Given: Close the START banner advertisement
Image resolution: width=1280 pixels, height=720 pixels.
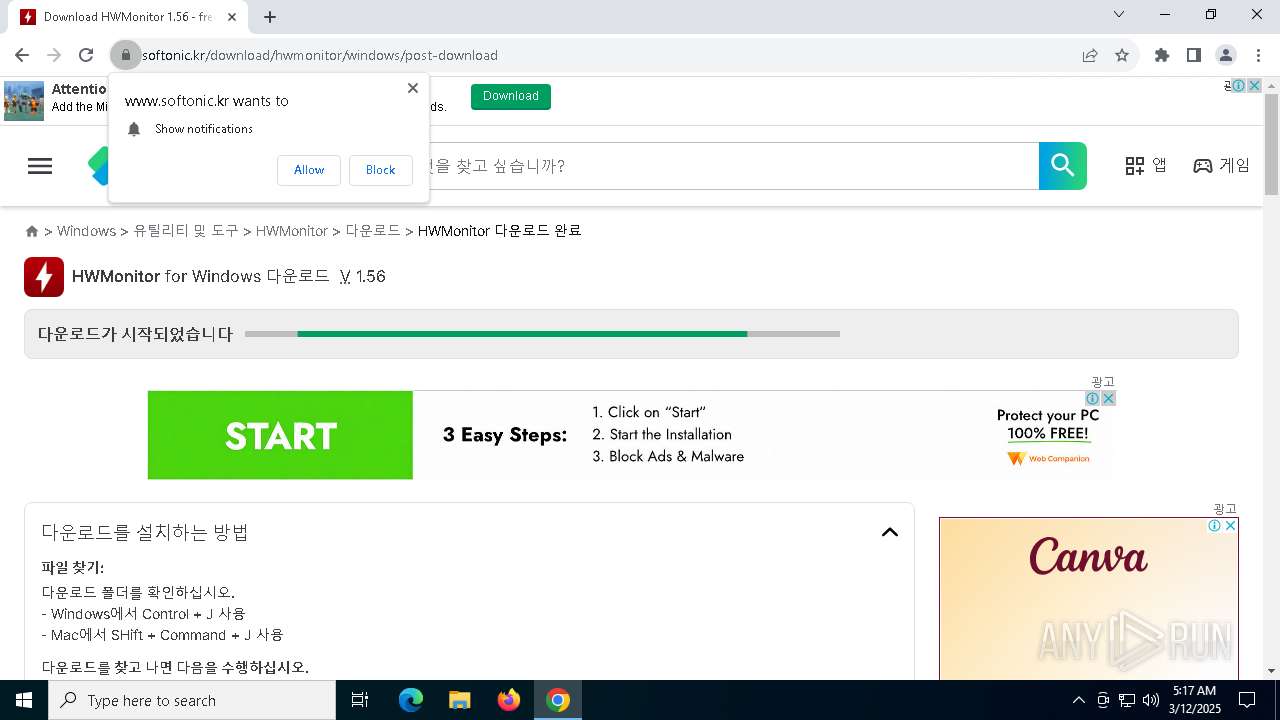Looking at the screenshot, I should click(1108, 398).
